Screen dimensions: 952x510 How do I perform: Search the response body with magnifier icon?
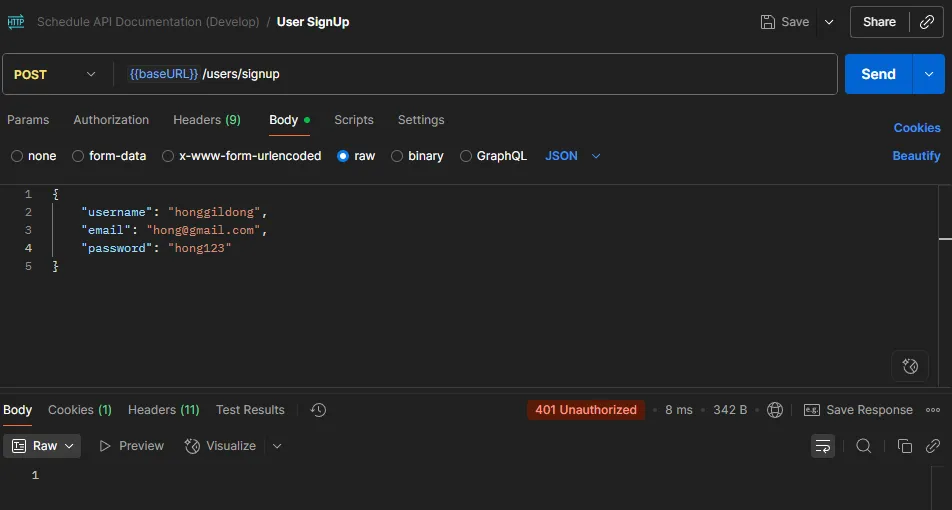(864, 446)
